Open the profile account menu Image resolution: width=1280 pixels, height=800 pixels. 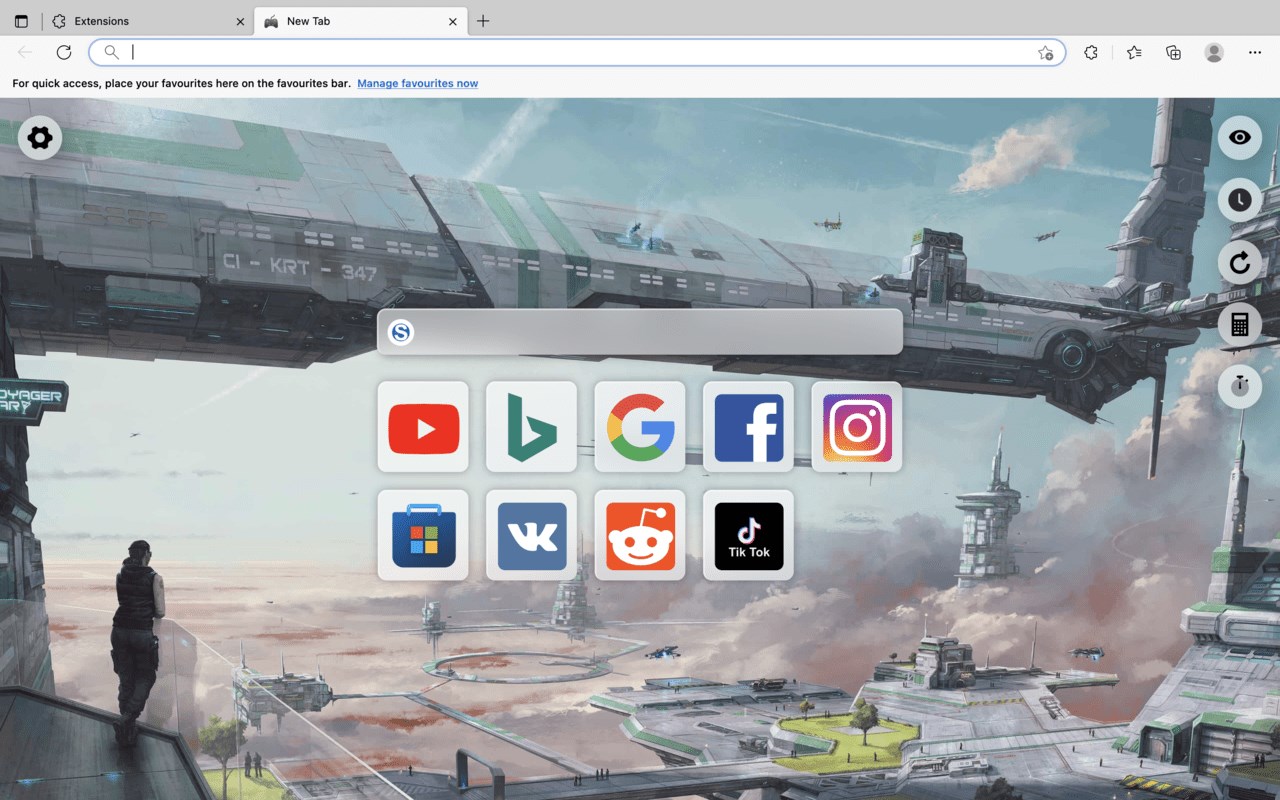click(1214, 53)
